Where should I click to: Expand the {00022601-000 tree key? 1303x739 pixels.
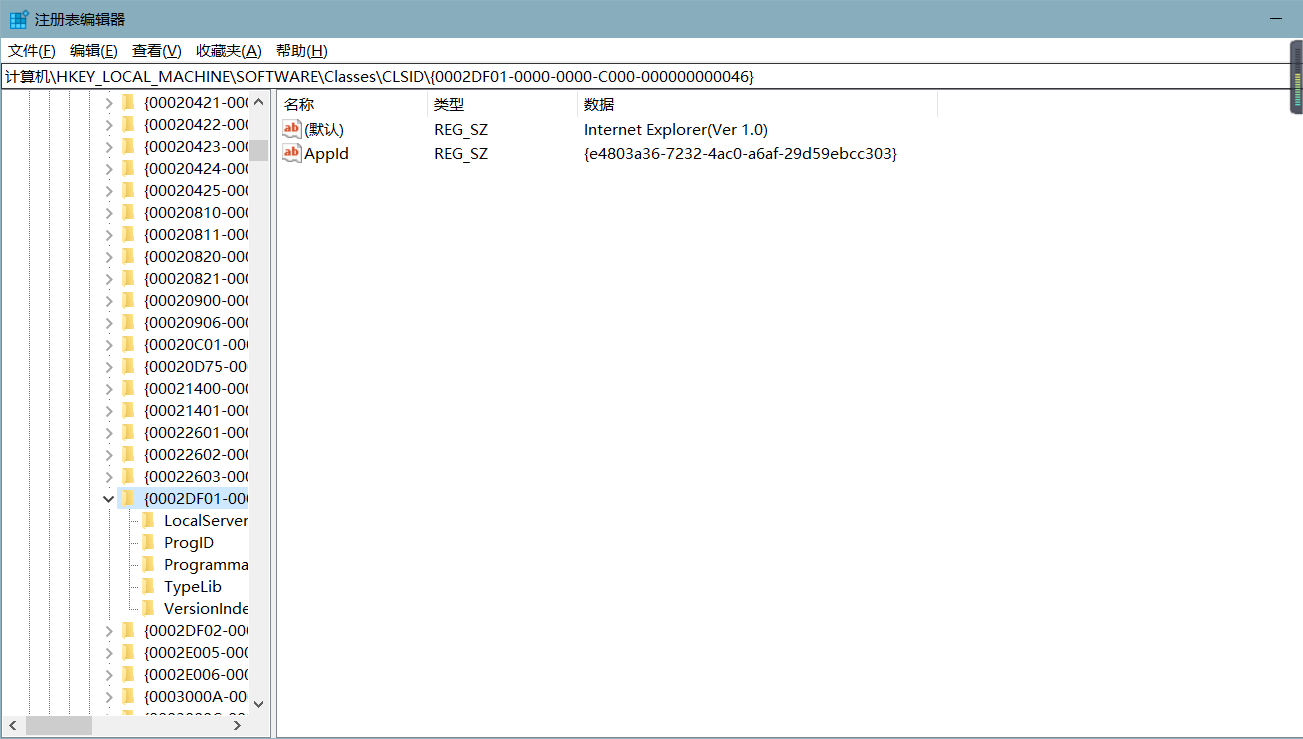point(109,432)
